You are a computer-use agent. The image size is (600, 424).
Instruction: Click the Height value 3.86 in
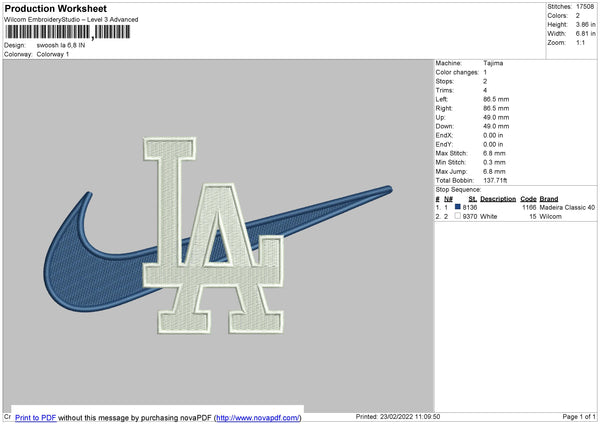[585, 24]
